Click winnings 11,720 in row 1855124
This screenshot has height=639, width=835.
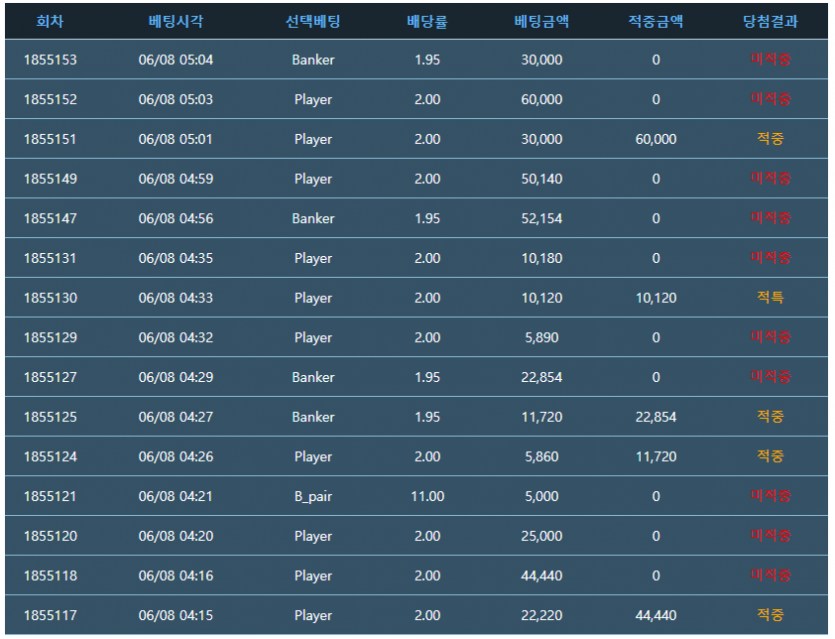click(x=656, y=456)
